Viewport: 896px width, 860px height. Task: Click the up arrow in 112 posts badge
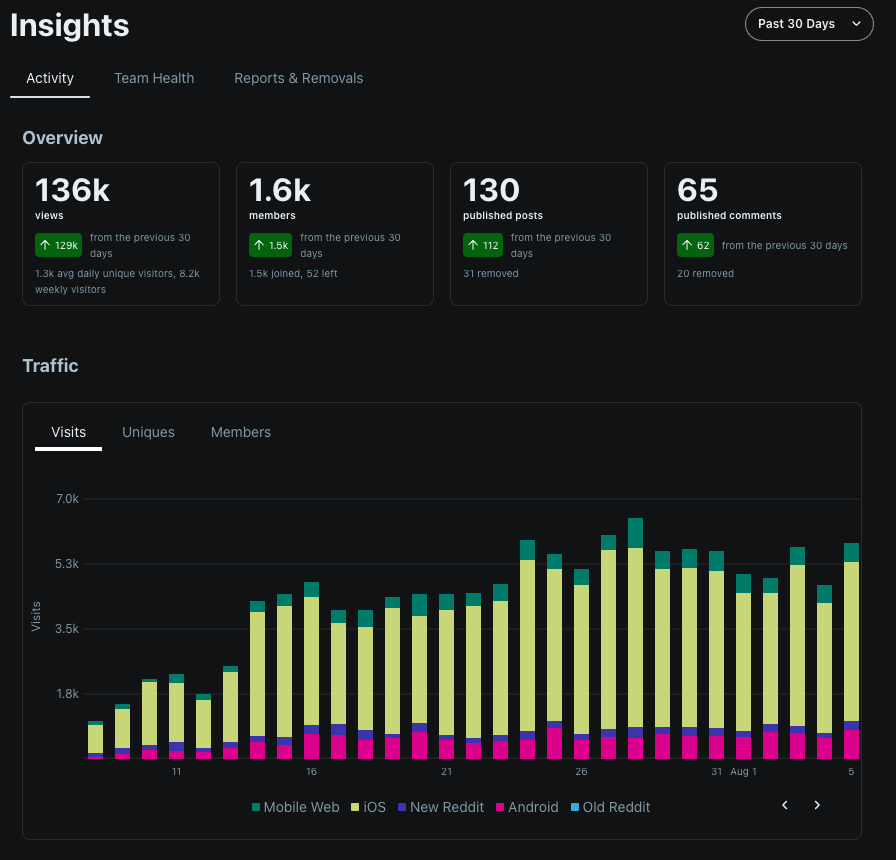pos(473,245)
